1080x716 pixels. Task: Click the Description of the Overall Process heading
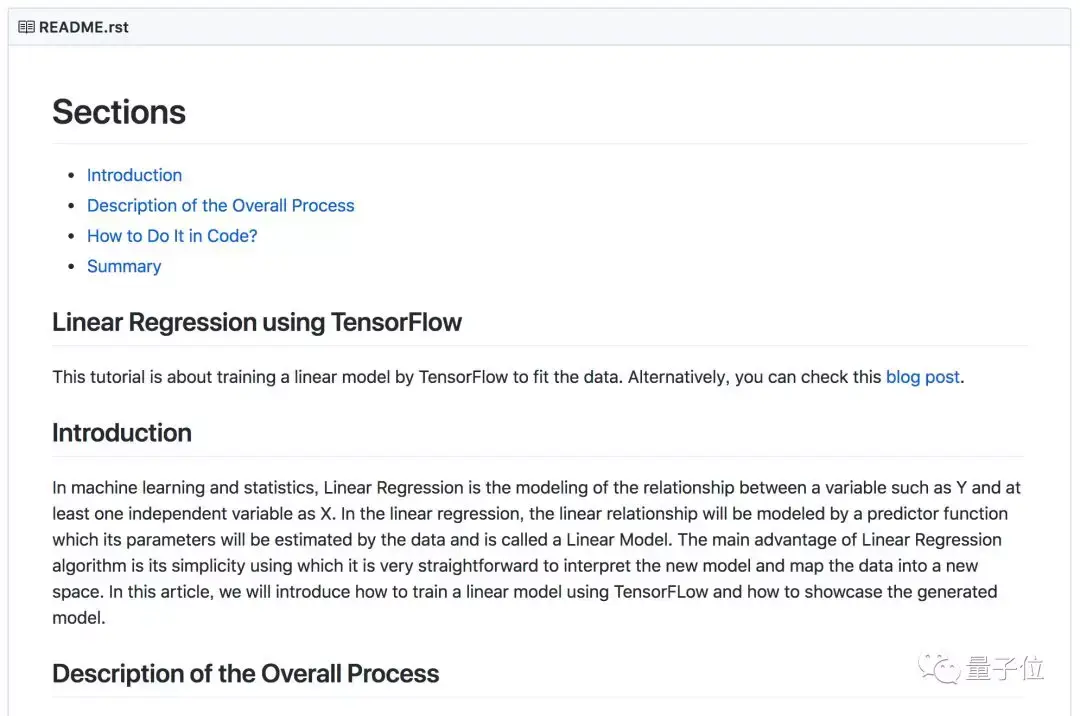tap(245, 673)
